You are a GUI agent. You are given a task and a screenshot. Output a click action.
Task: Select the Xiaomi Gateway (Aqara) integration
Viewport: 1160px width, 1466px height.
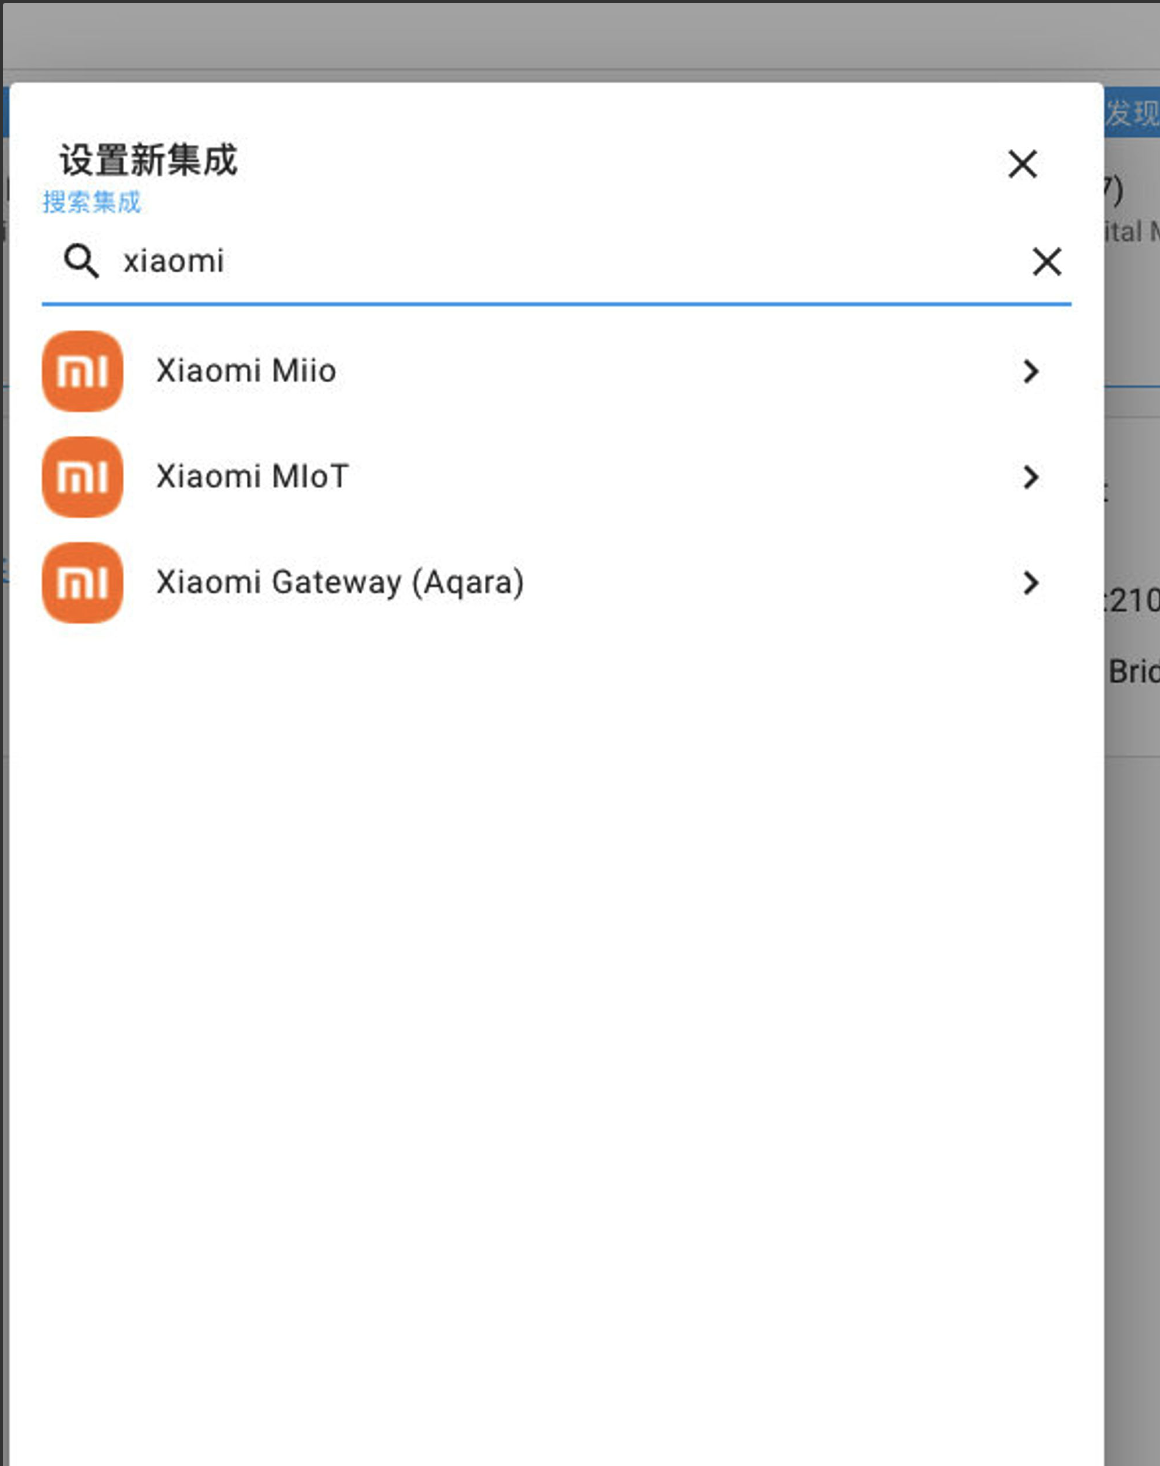pos(556,583)
